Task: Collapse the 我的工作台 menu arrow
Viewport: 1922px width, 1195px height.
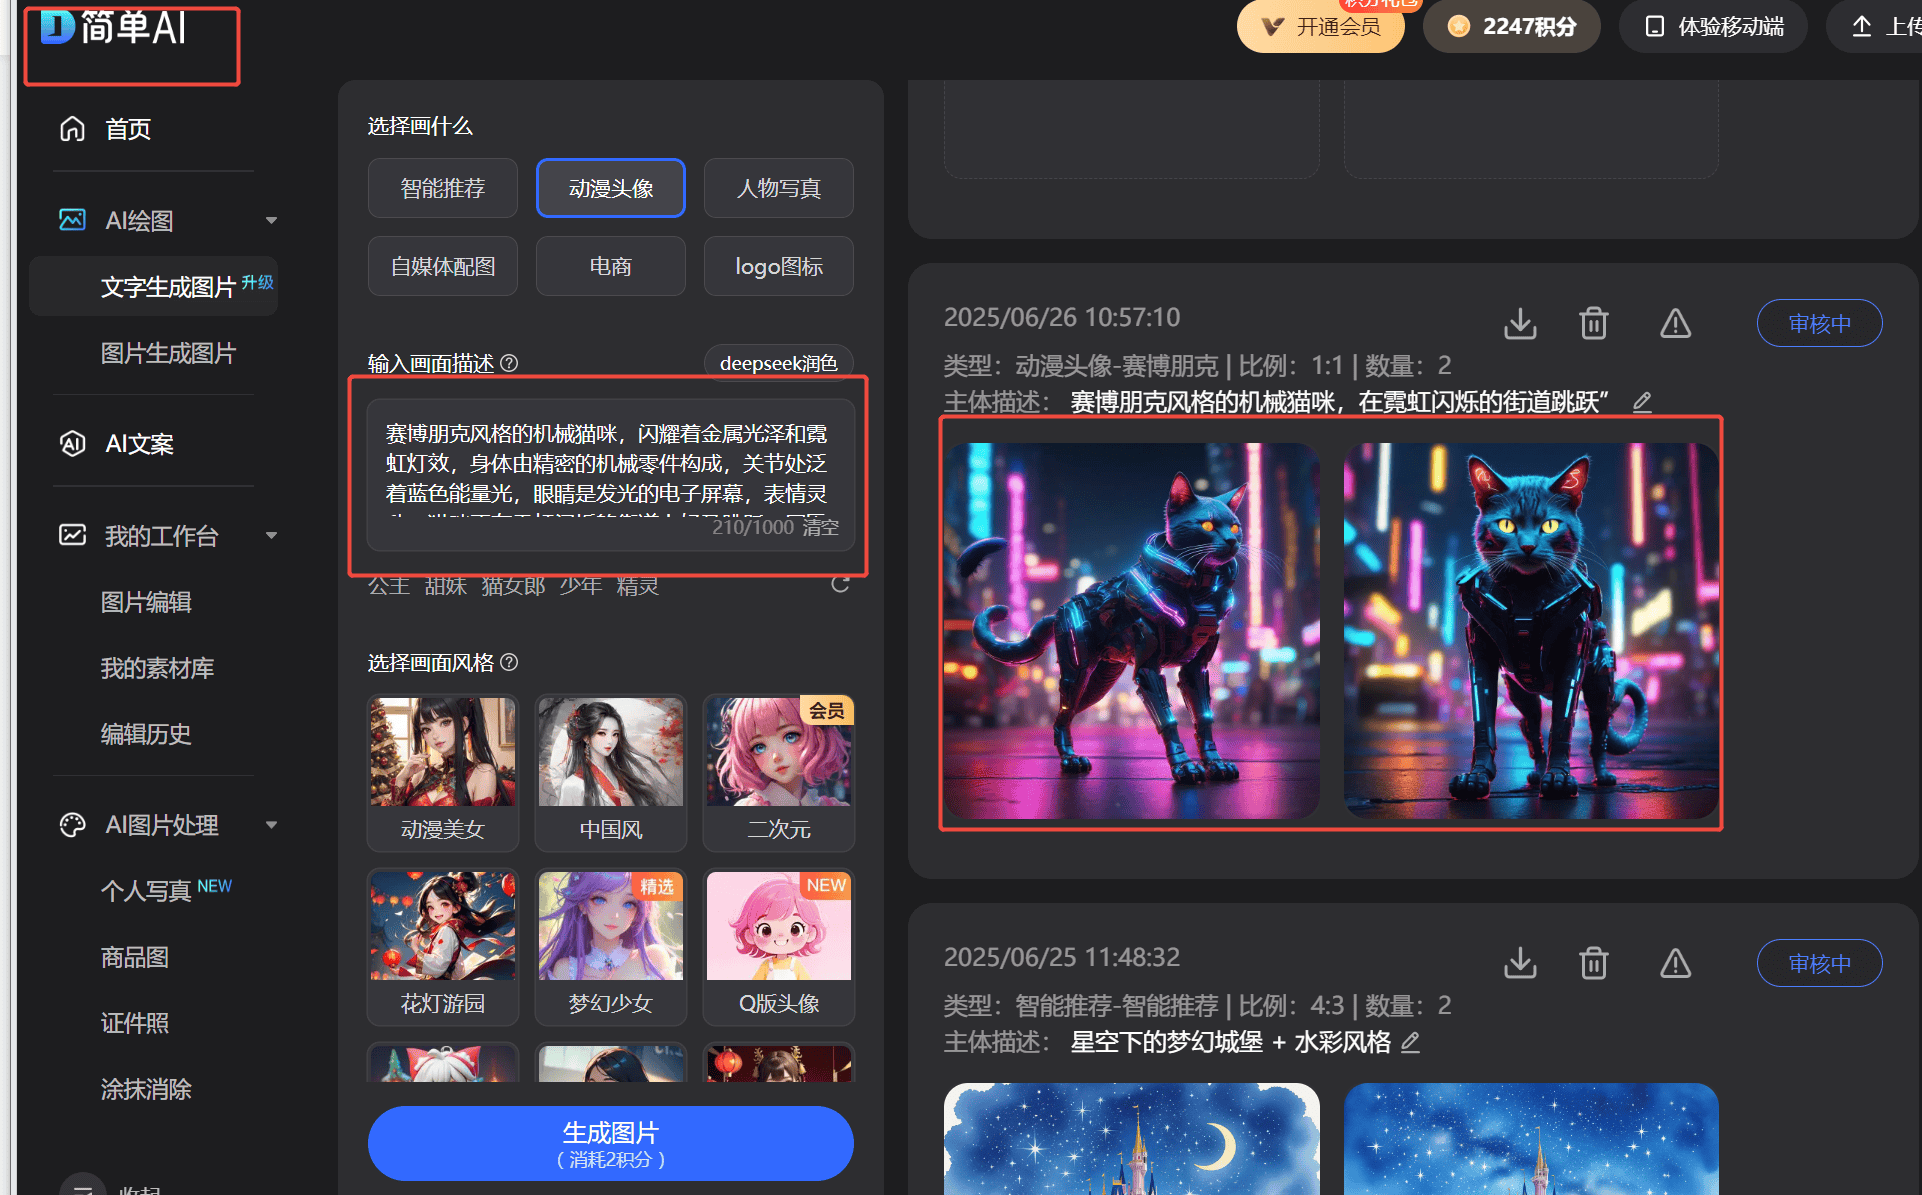Action: point(271,535)
